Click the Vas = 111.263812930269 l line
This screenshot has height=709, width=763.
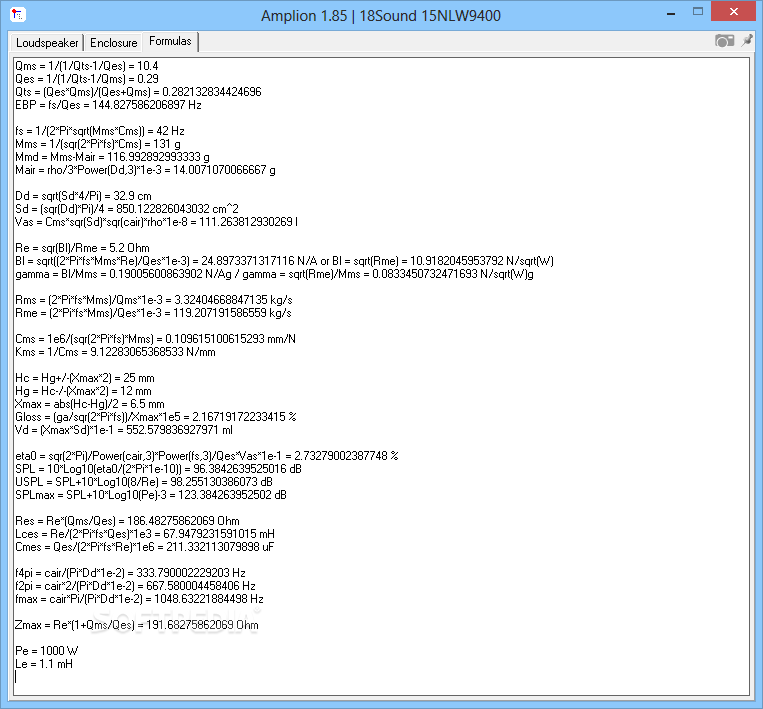156,222
